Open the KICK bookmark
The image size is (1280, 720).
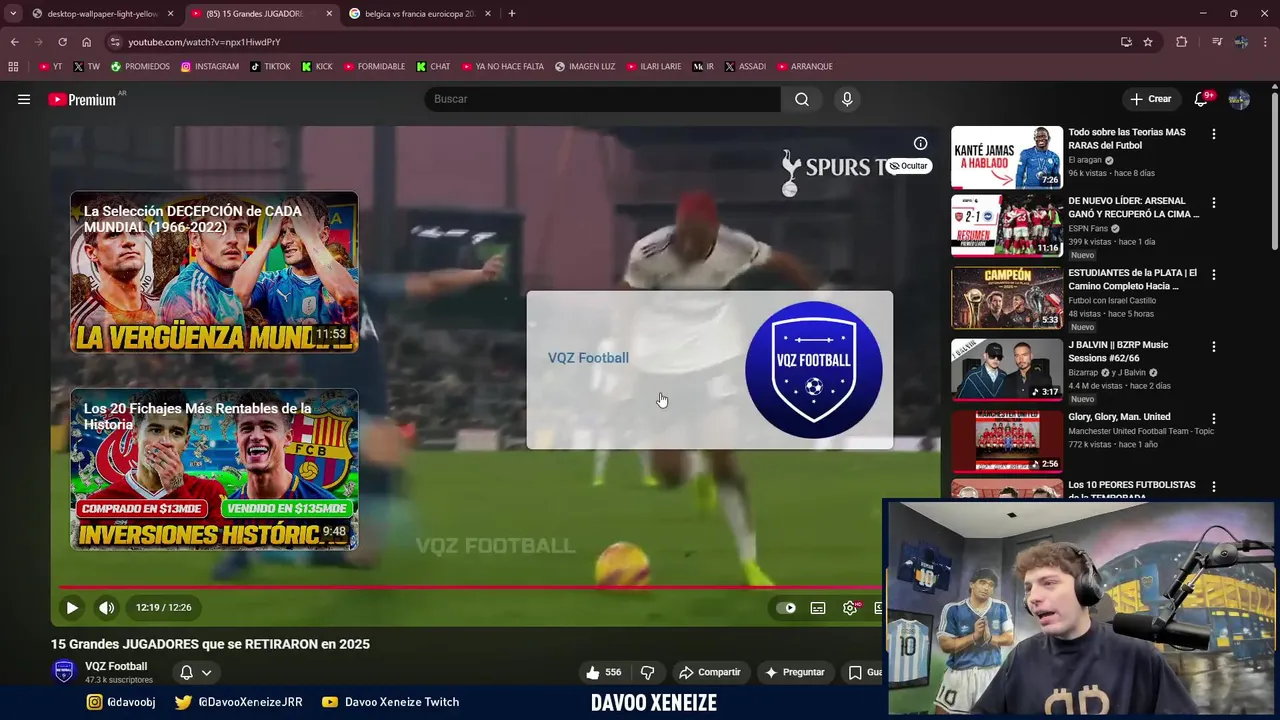pos(317,67)
